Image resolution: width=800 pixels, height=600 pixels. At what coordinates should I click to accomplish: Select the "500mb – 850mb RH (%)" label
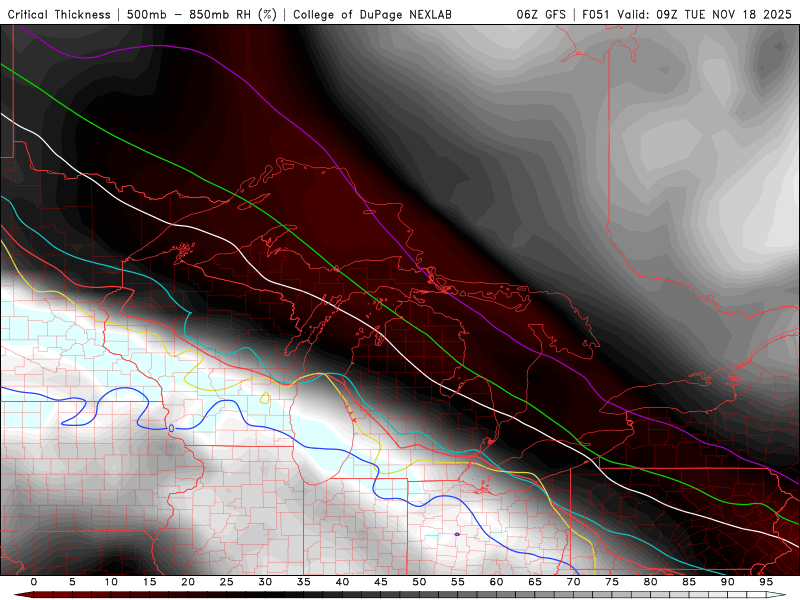coord(202,14)
